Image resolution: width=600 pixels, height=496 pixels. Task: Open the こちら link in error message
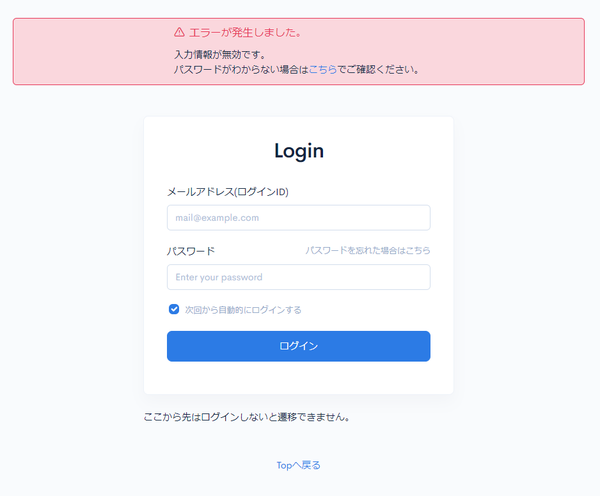(x=323, y=70)
